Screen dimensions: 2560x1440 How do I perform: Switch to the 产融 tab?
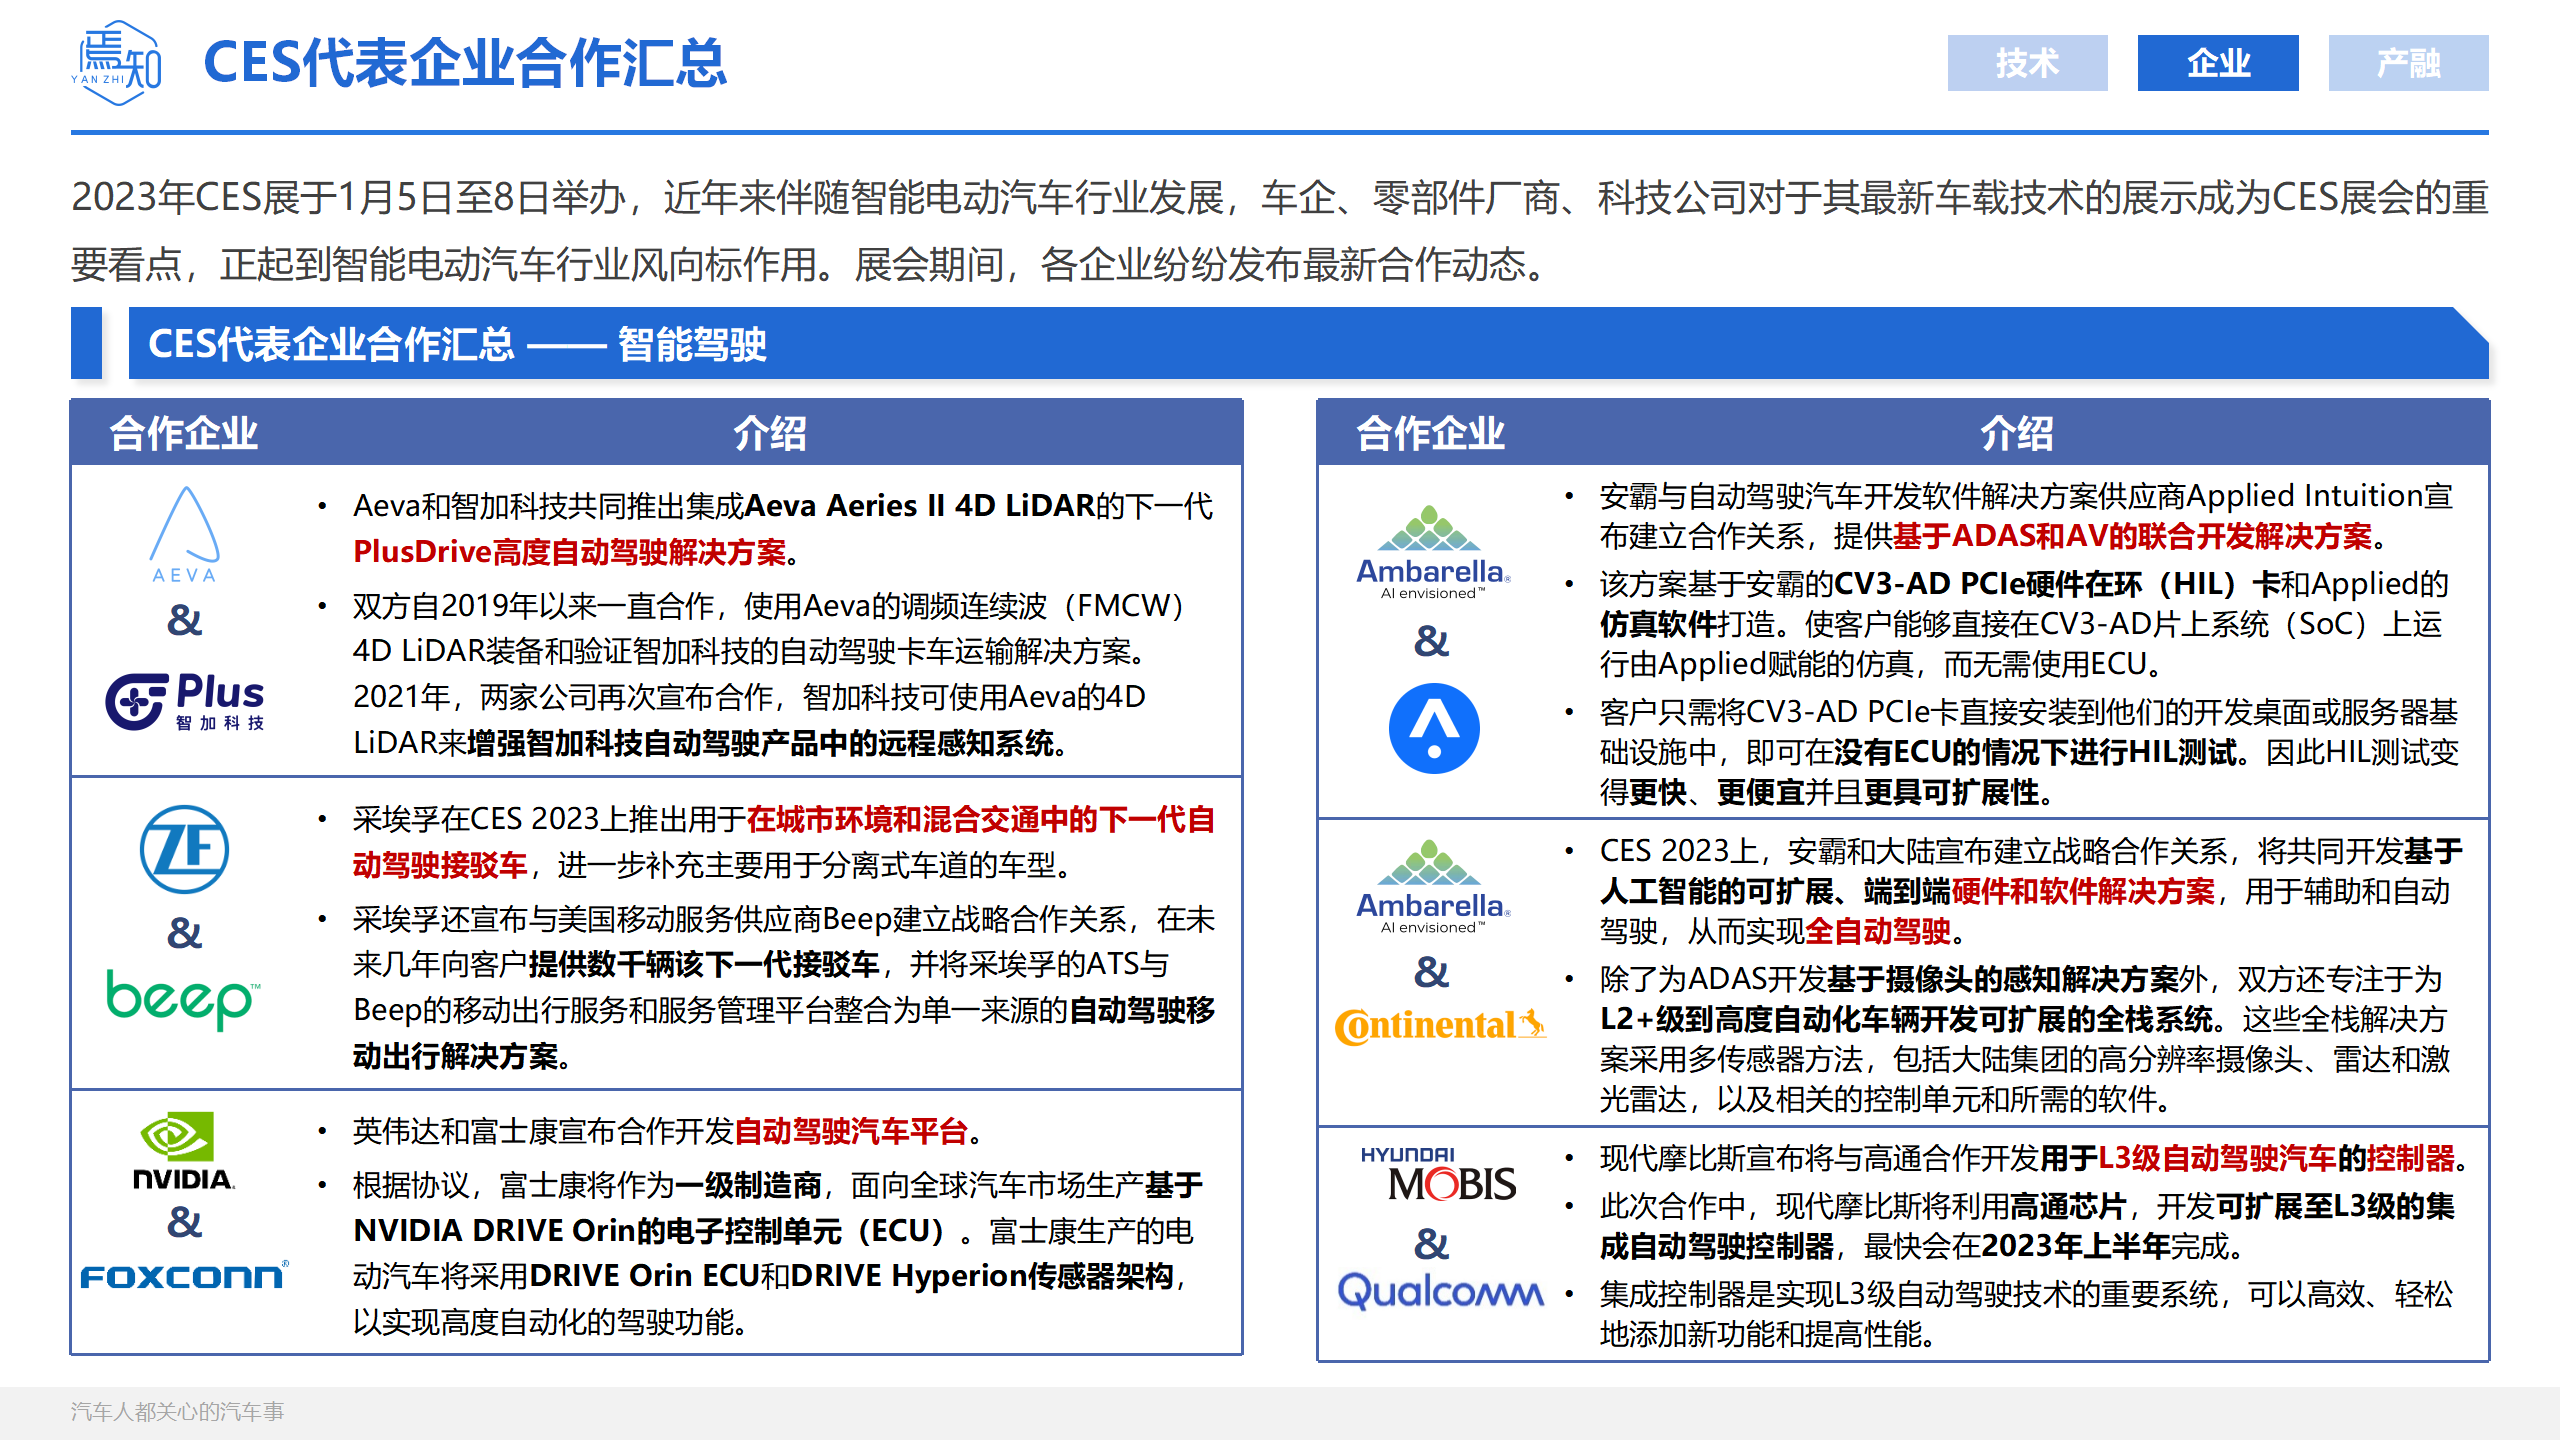[x=2408, y=63]
